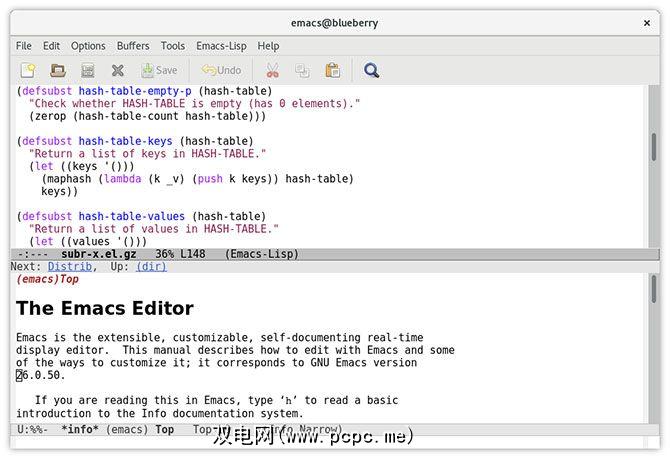The width and height of the screenshot is (670, 459).
Task: Open the Edit menu
Action: click(x=51, y=46)
